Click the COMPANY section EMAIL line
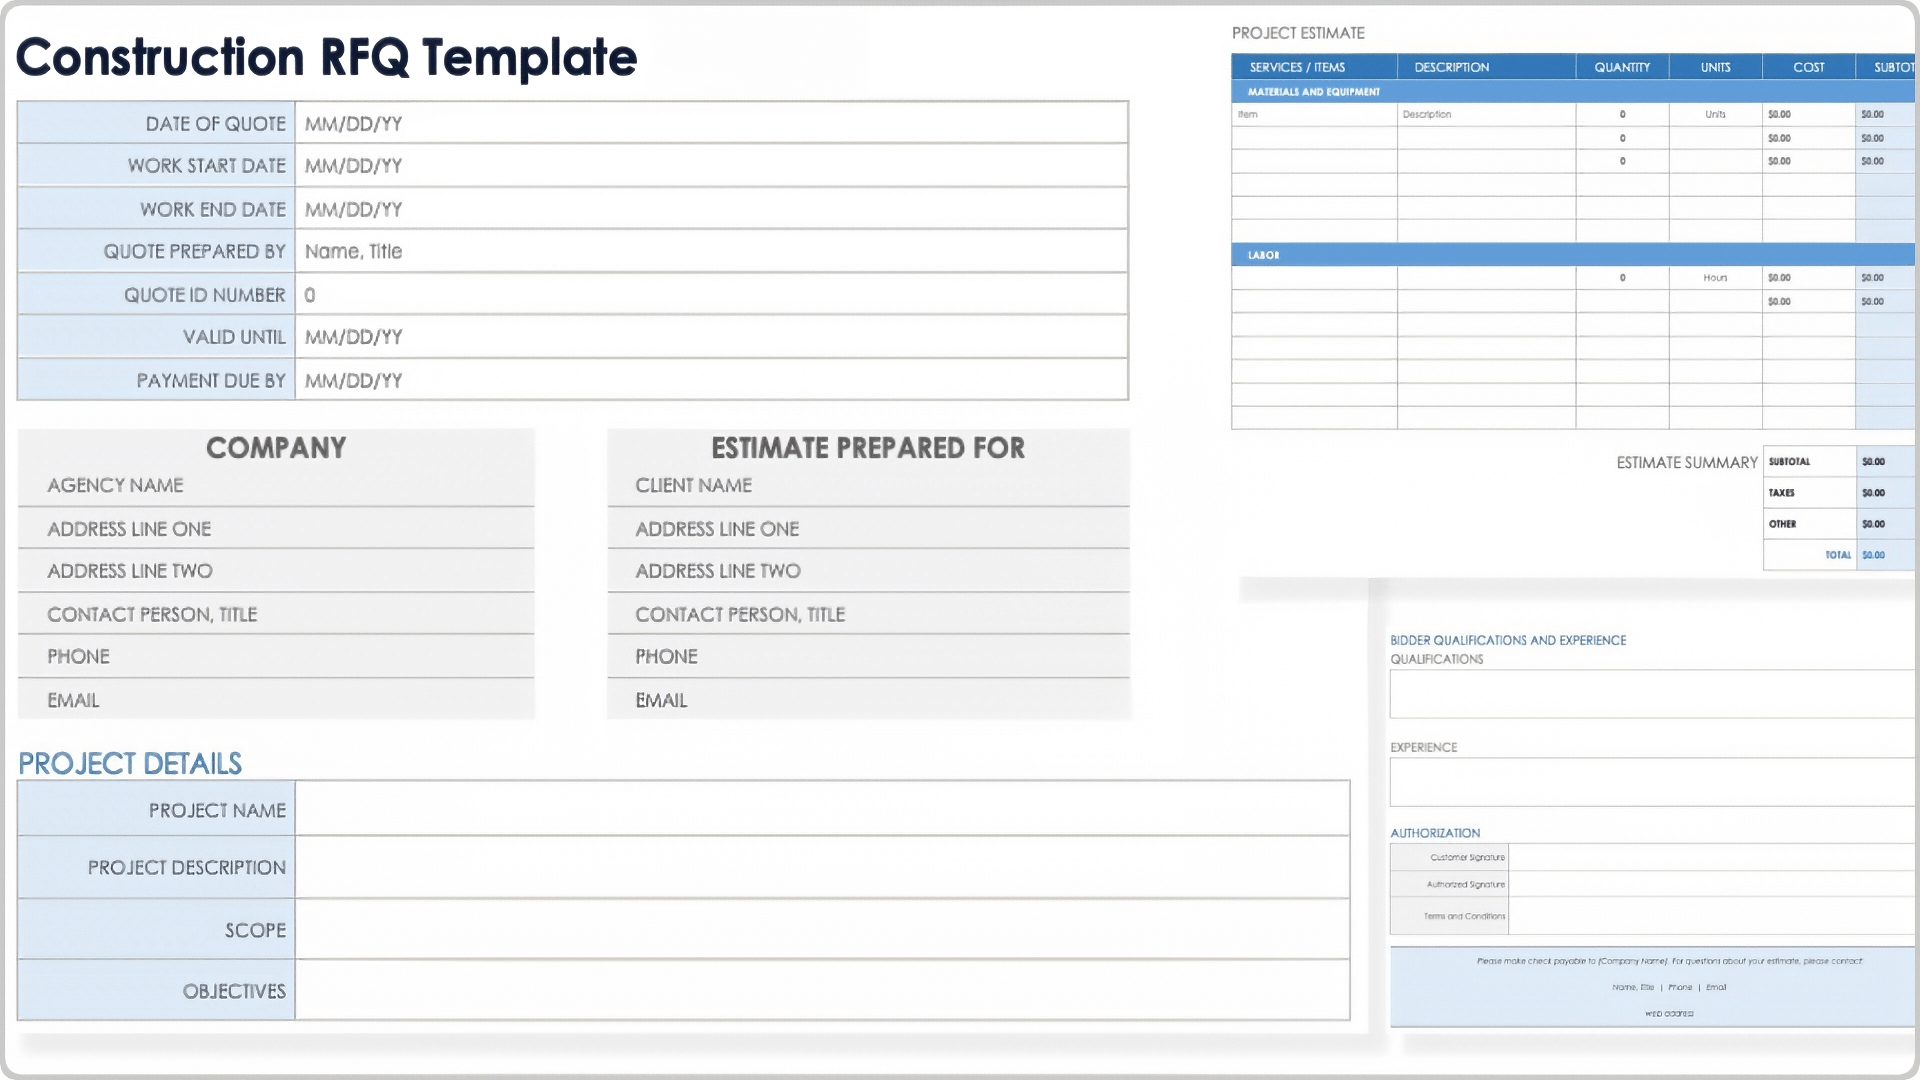Viewport: 1920px width, 1080px height. pos(275,701)
